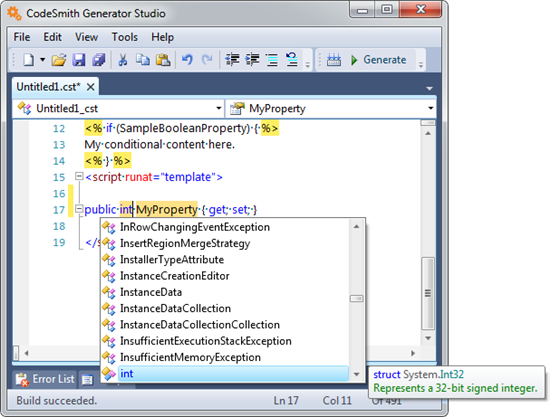Screen dimensions: 550x417
Task: Choose the int completion item
Action: (224, 374)
